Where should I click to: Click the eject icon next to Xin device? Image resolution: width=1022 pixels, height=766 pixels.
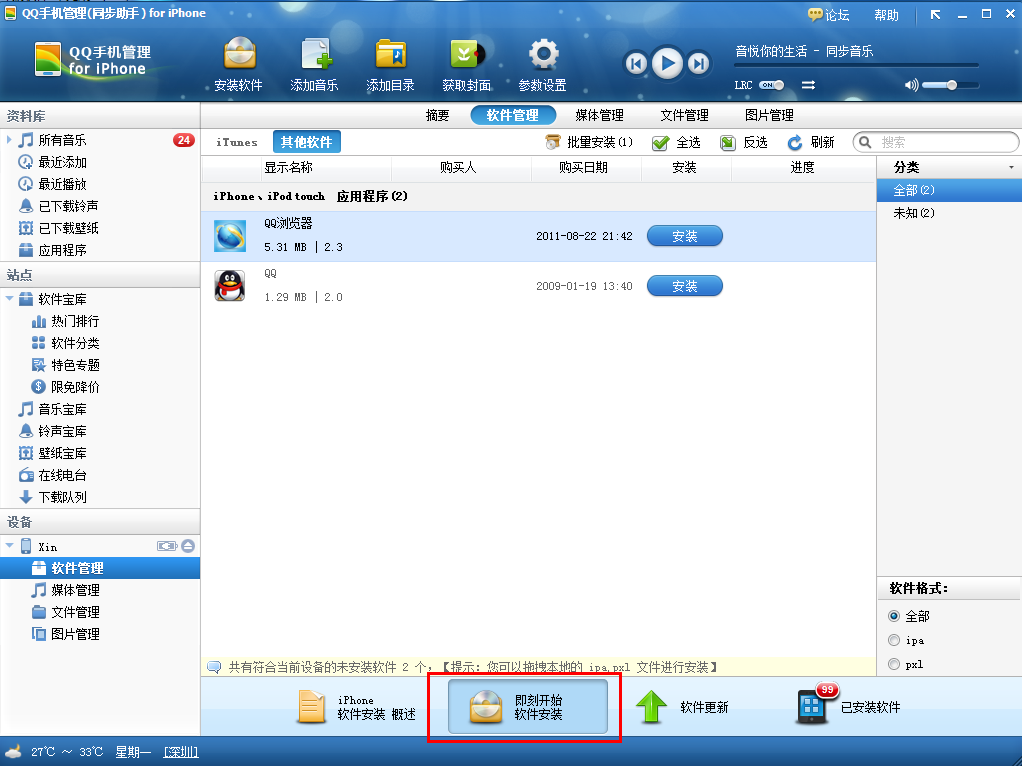[188, 546]
